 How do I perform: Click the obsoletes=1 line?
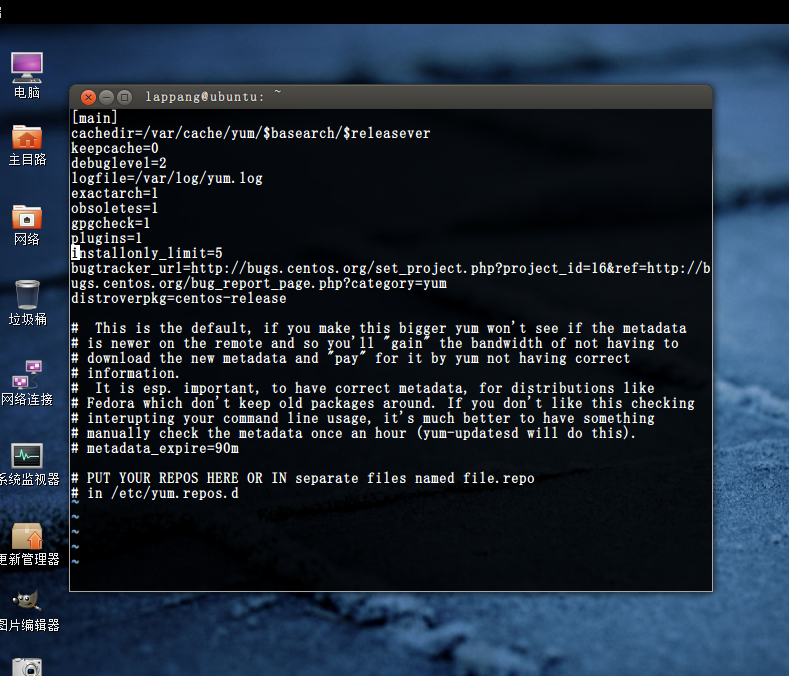click(115, 208)
